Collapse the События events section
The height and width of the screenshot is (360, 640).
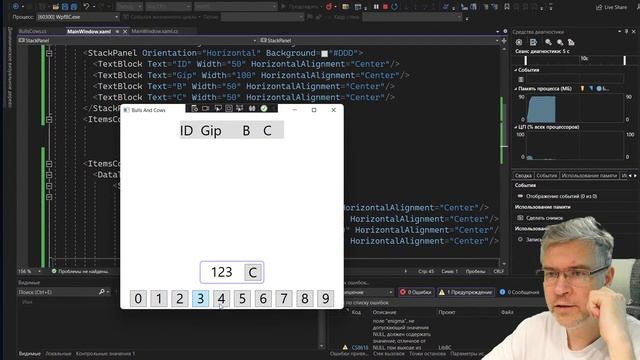click(516, 70)
